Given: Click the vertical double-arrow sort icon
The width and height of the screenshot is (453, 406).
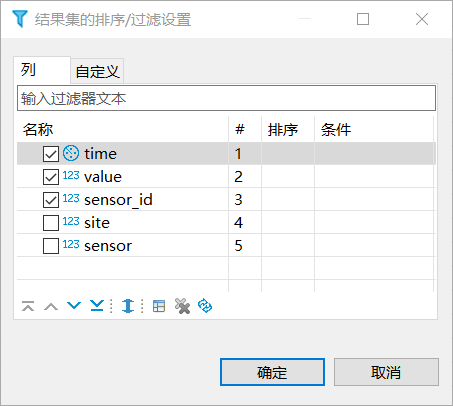Looking at the screenshot, I should pyautogui.click(x=128, y=306).
